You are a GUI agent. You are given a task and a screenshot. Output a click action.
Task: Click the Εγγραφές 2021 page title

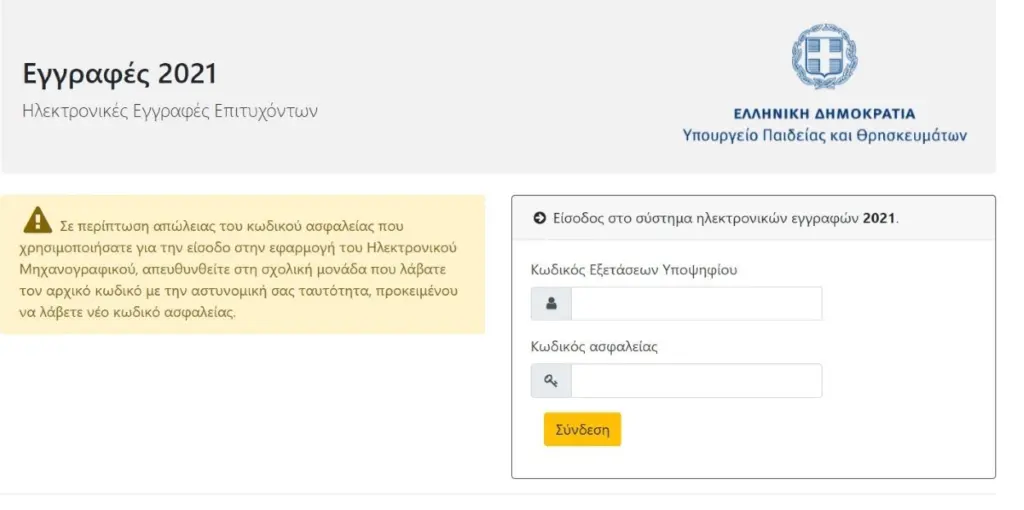click(120, 74)
